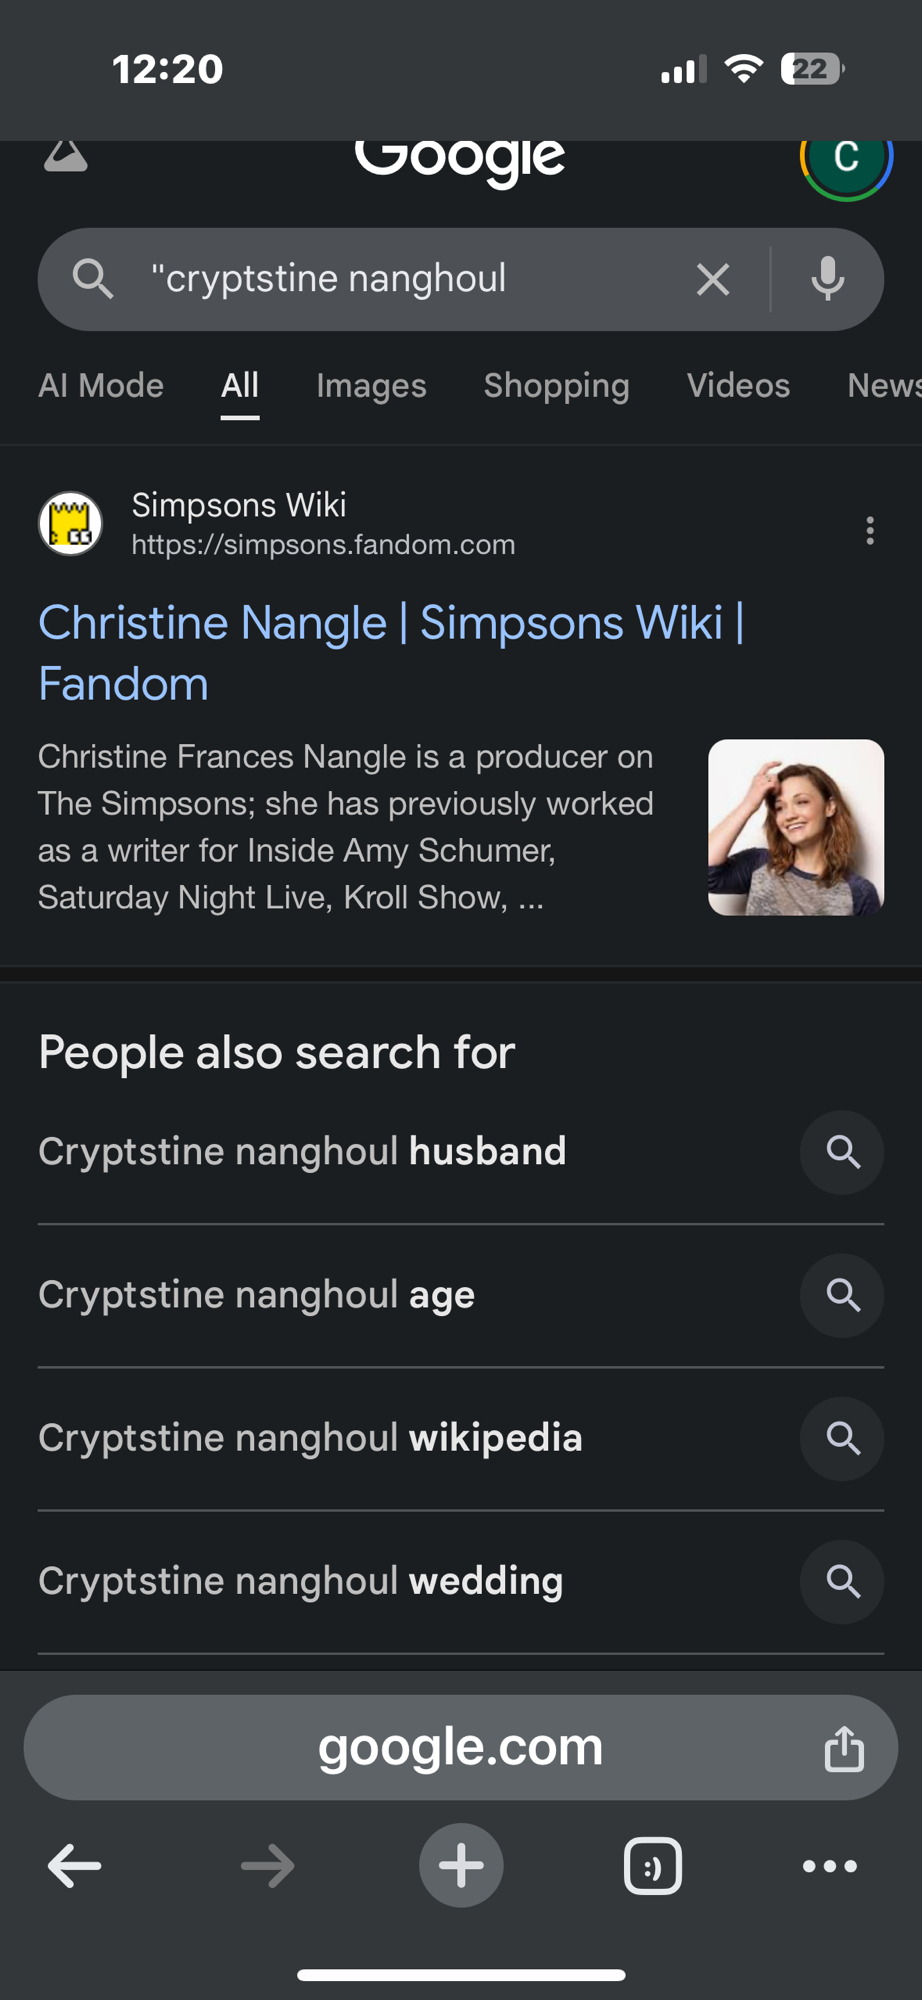Switch to the Images tab

click(371, 386)
